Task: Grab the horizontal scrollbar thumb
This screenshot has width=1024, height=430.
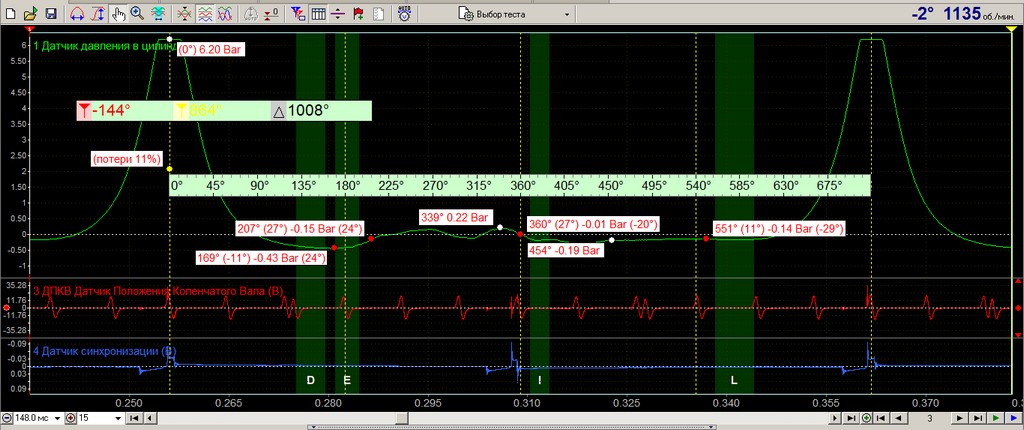Action: pyautogui.click(x=402, y=418)
